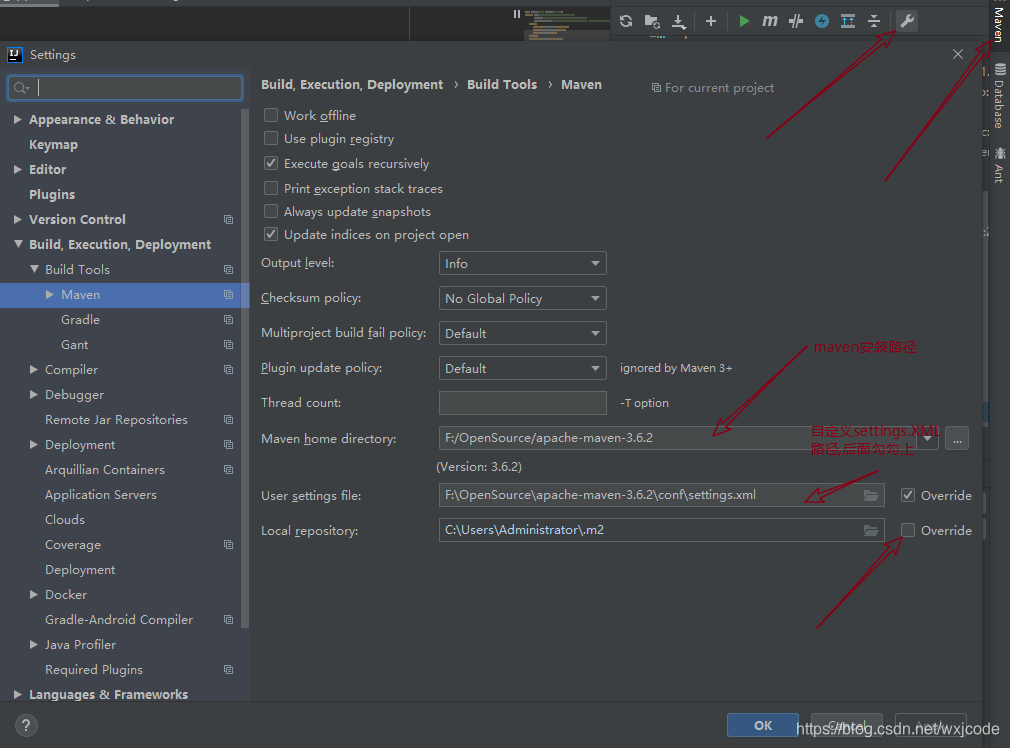Select Gradle under Build Tools
Image resolution: width=1010 pixels, height=748 pixels.
(x=81, y=320)
